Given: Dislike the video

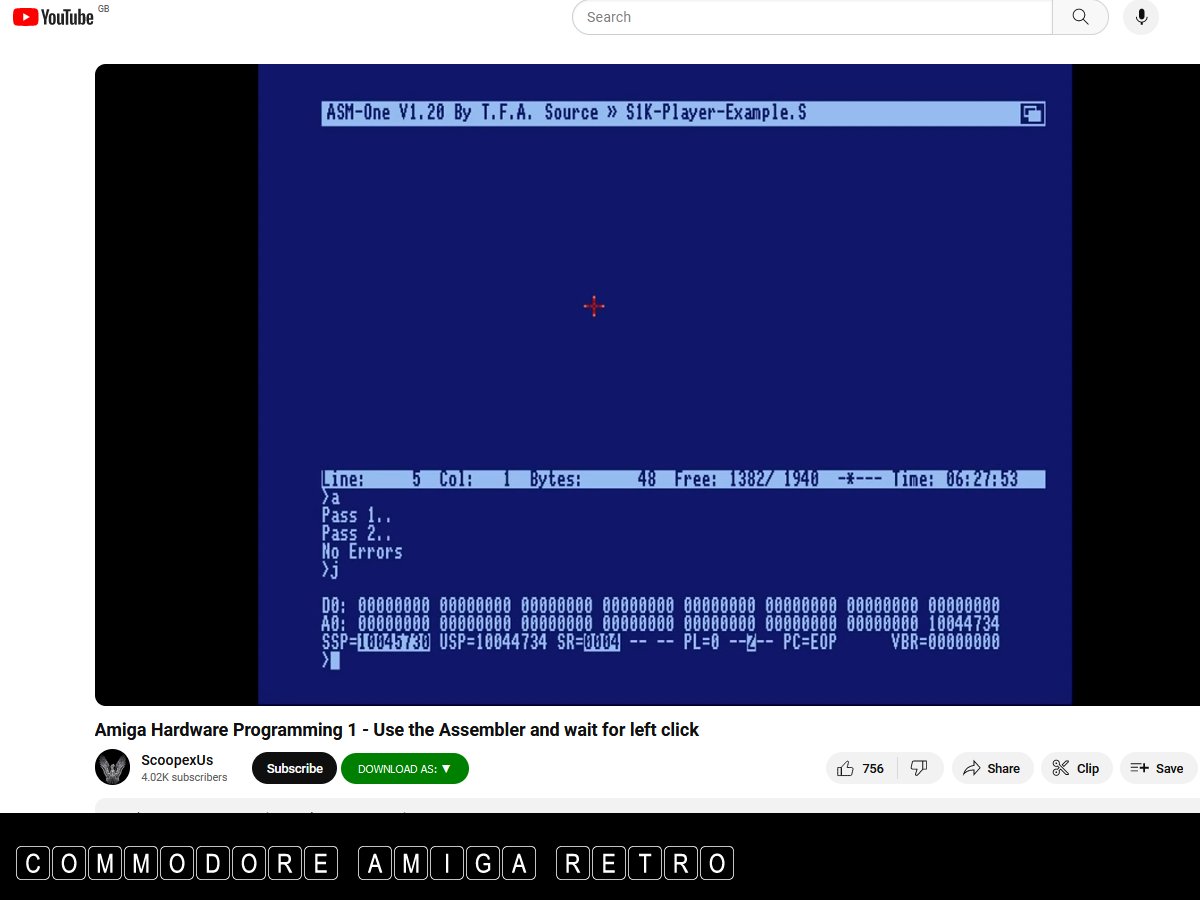Looking at the screenshot, I should tap(920, 768).
